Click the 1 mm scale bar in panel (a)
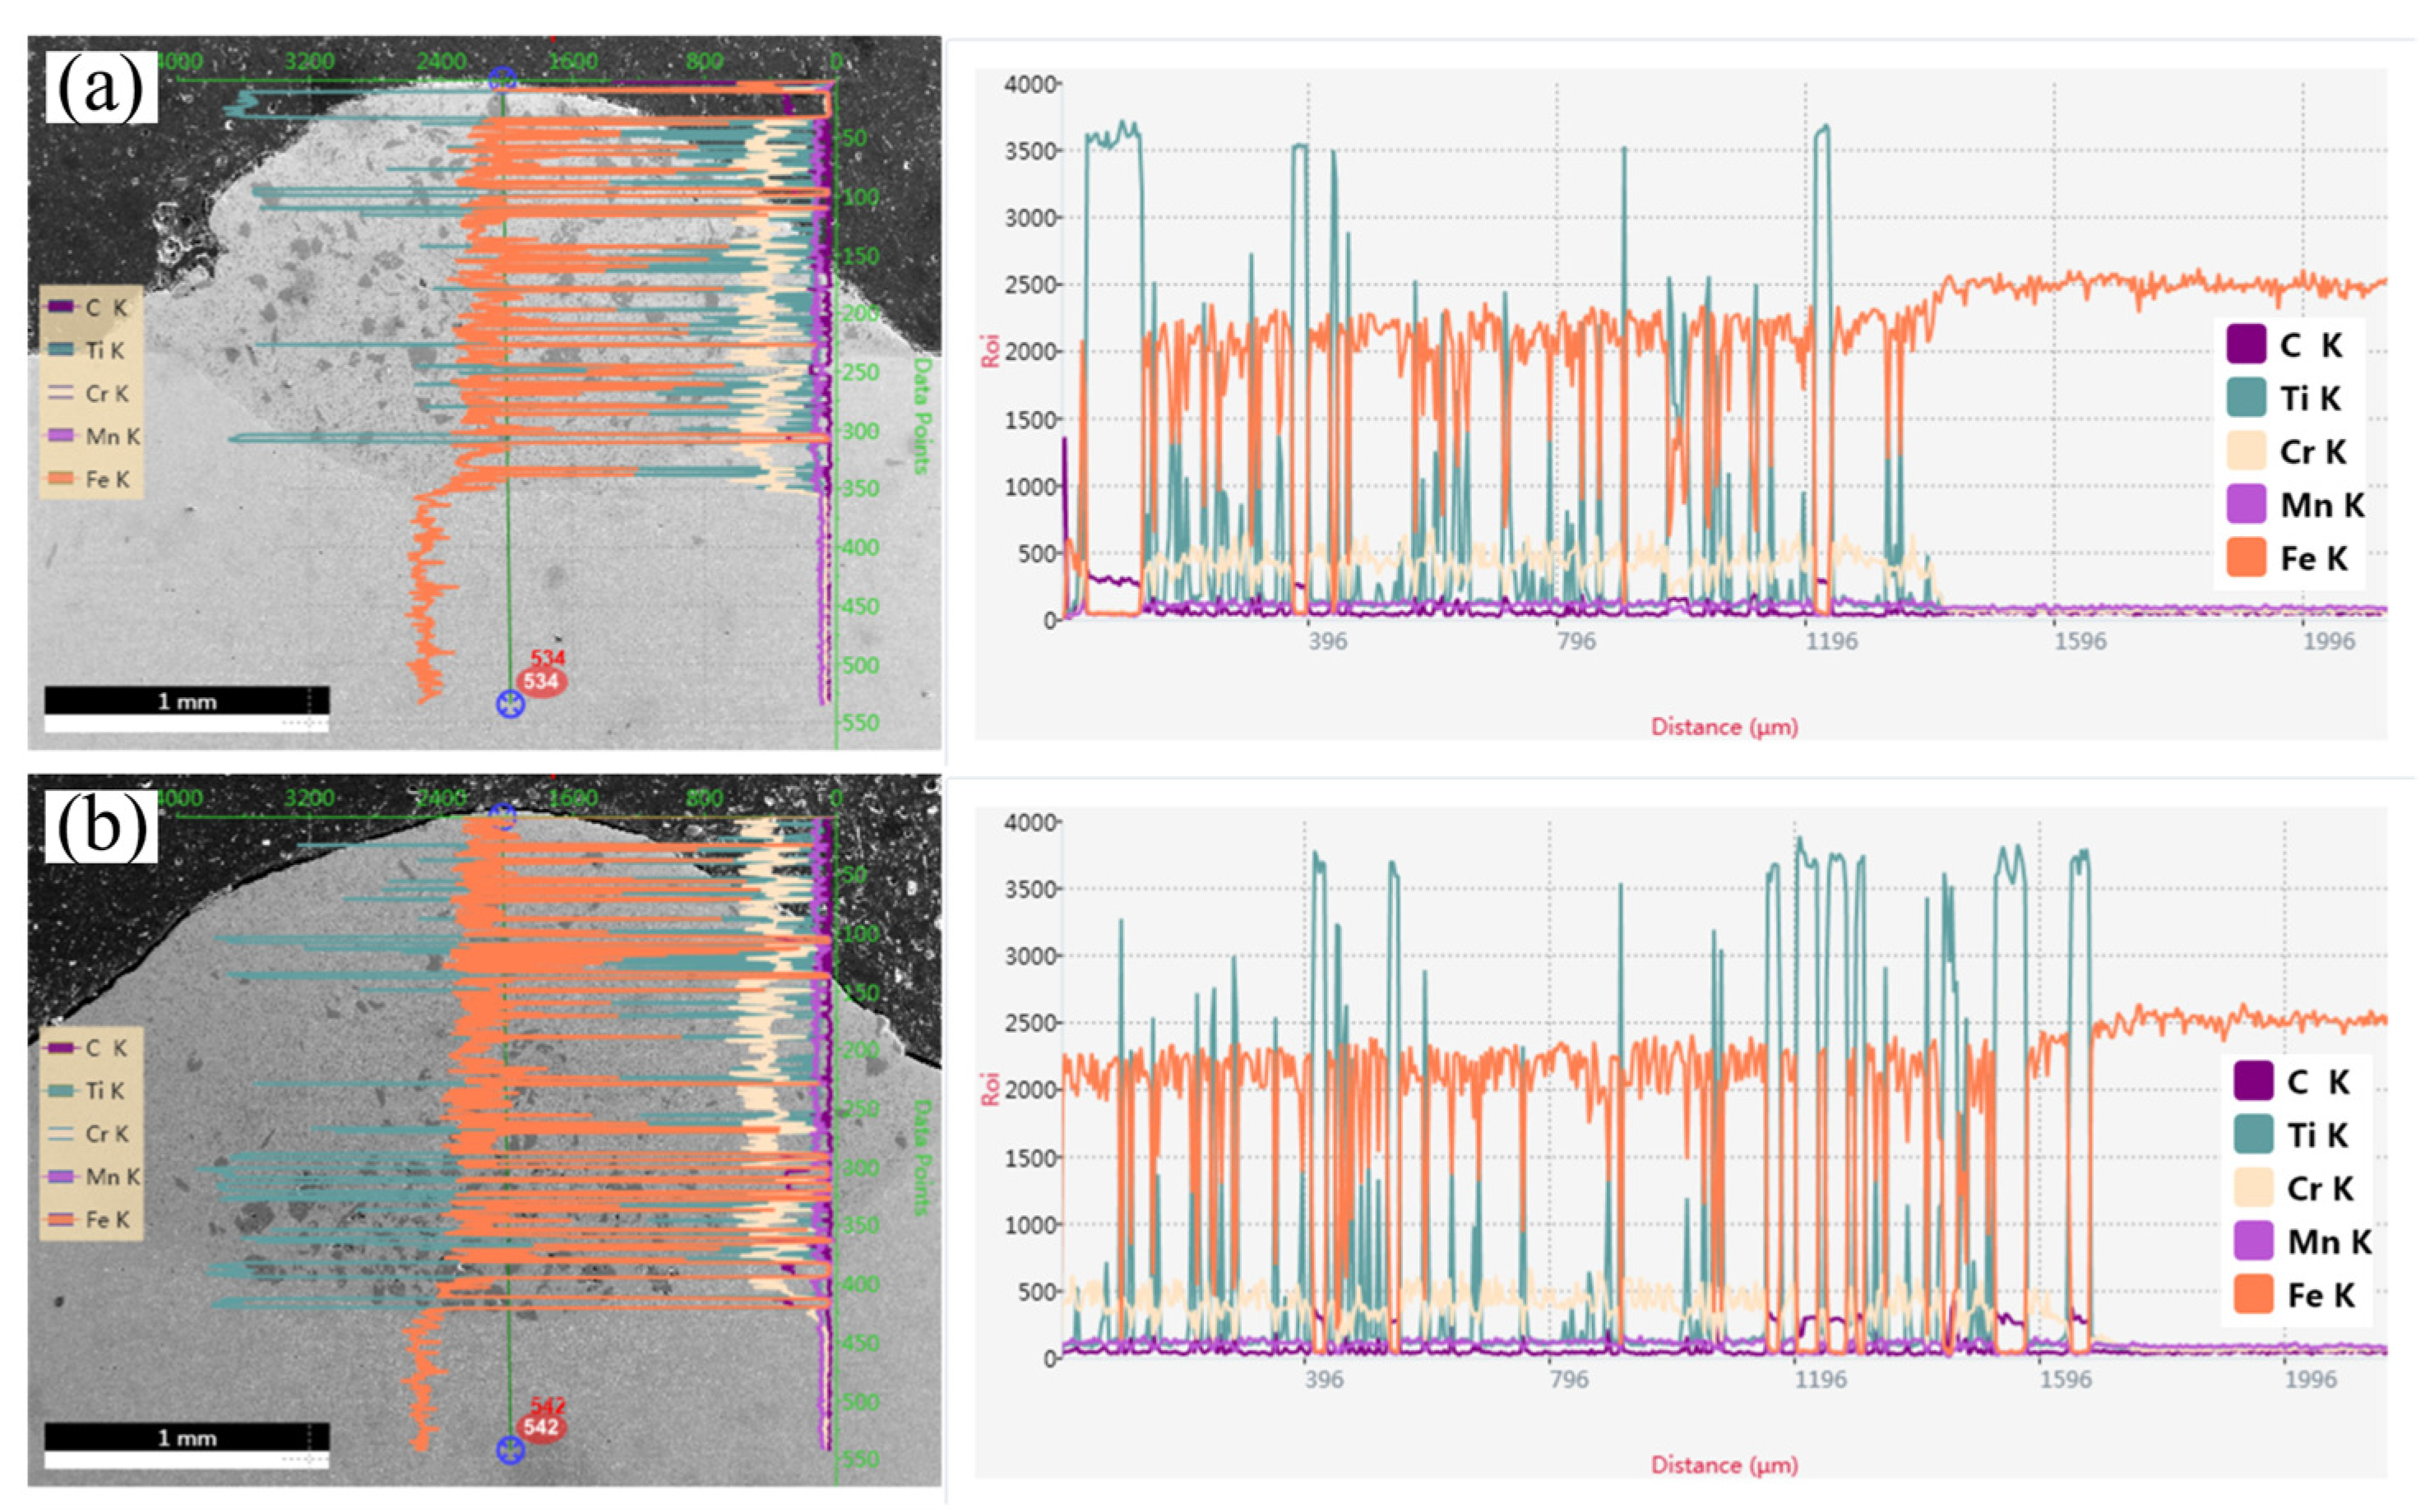 pos(186,700)
